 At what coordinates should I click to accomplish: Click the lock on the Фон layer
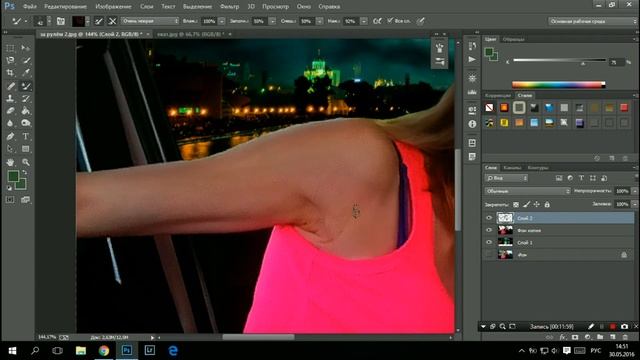(x=624, y=255)
